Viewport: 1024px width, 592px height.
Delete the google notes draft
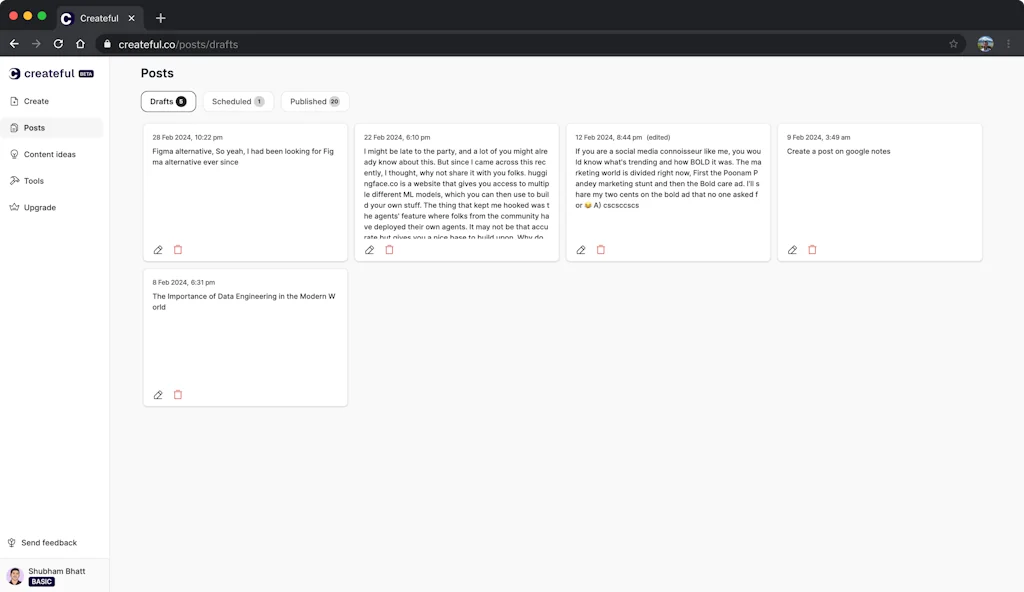[x=812, y=249]
